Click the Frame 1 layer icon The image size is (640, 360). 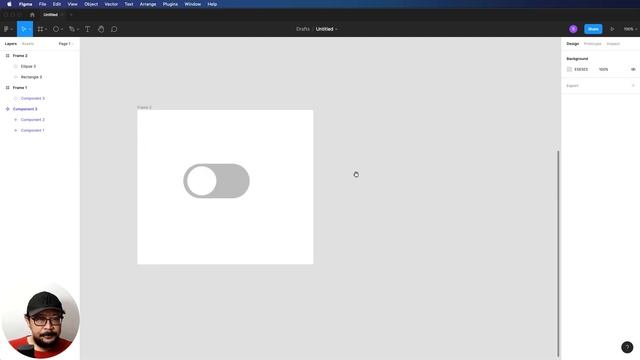(7, 87)
